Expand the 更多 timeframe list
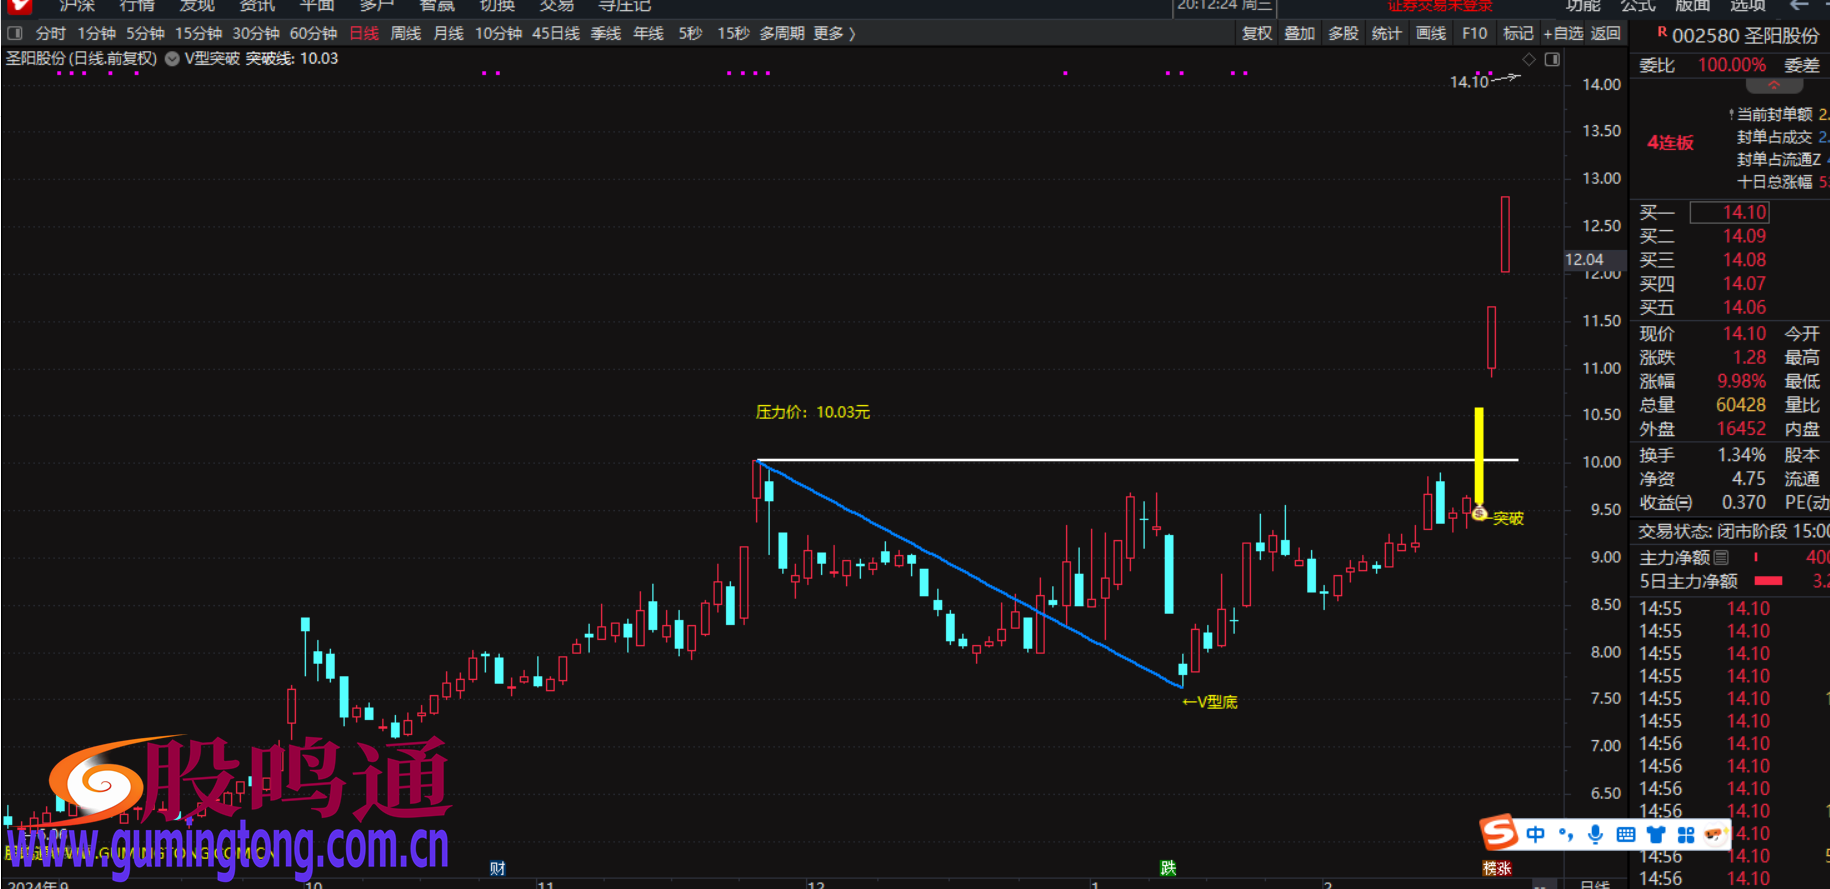1830x889 pixels. click(x=834, y=33)
